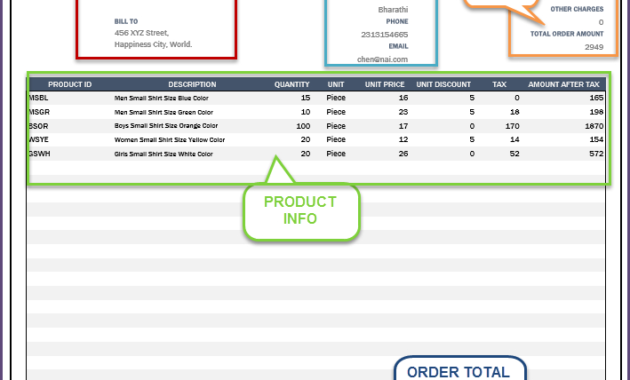Viewport: 630px width, 380px height.
Task: Select the email chen@nai.com
Action: pyautogui.click(x=382, y=59)
